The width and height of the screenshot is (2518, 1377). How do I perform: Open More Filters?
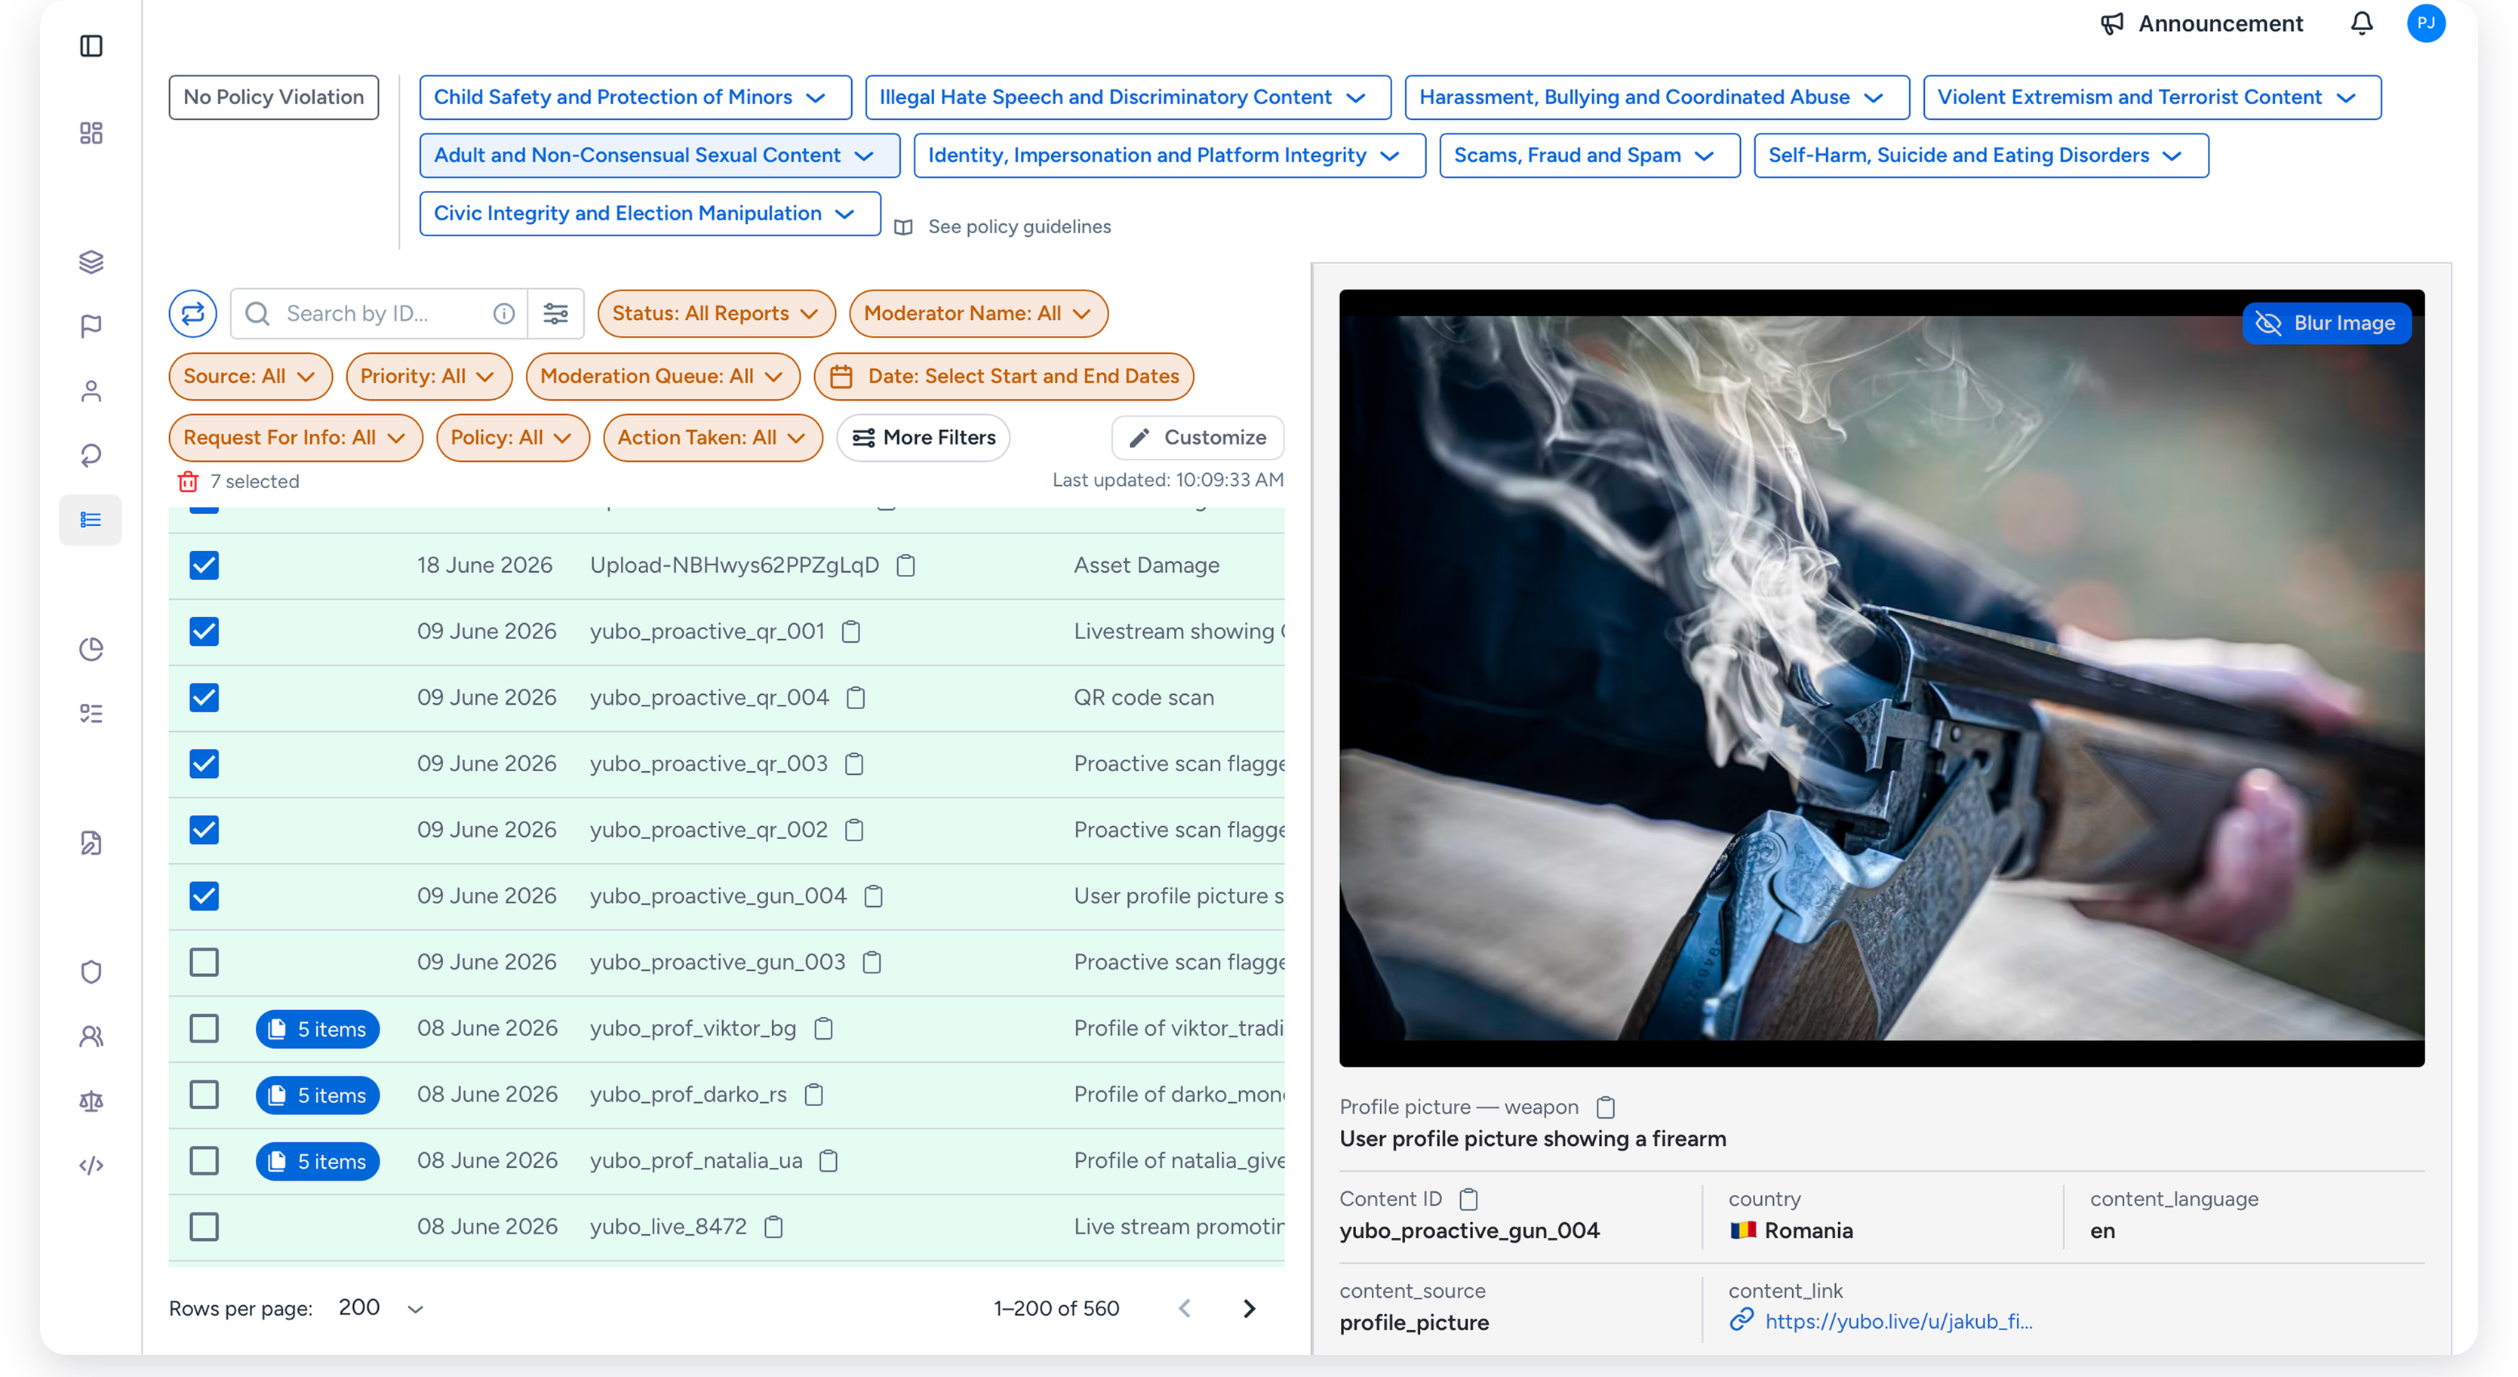point(923,438)
